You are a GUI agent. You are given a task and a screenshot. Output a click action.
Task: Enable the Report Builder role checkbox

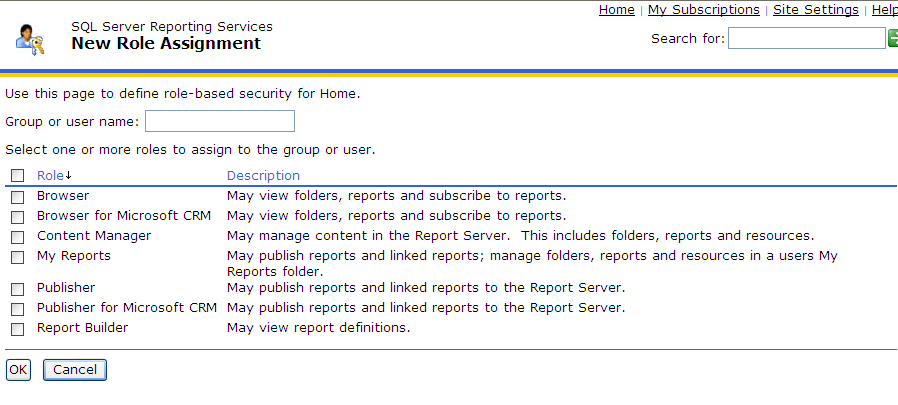17,329
